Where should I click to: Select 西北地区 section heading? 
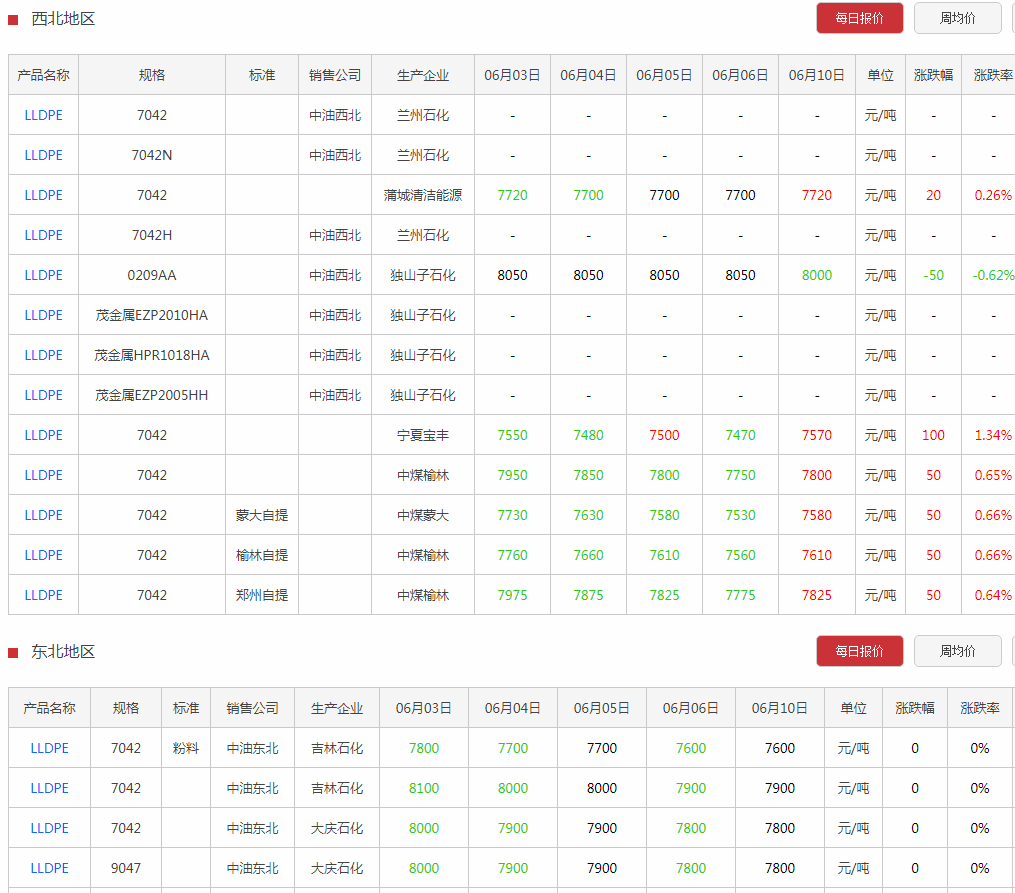pyautogui.click(x=63, y=19)
